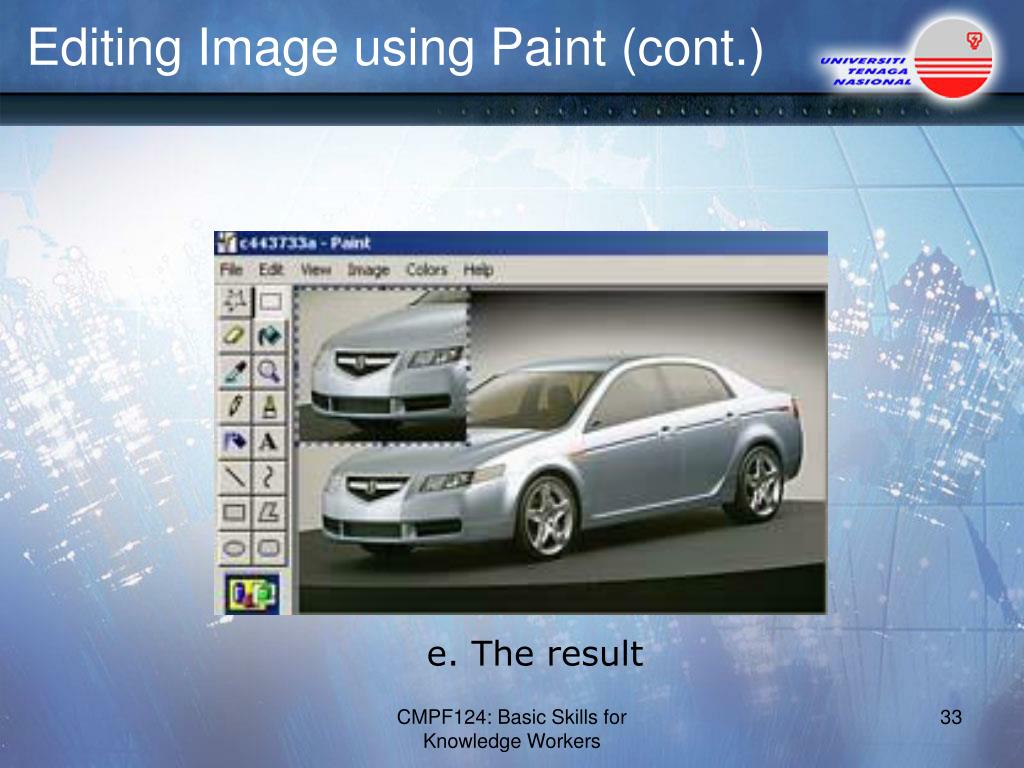
Task: Click the opaque selection option box
Action: (x=252, y=593)
